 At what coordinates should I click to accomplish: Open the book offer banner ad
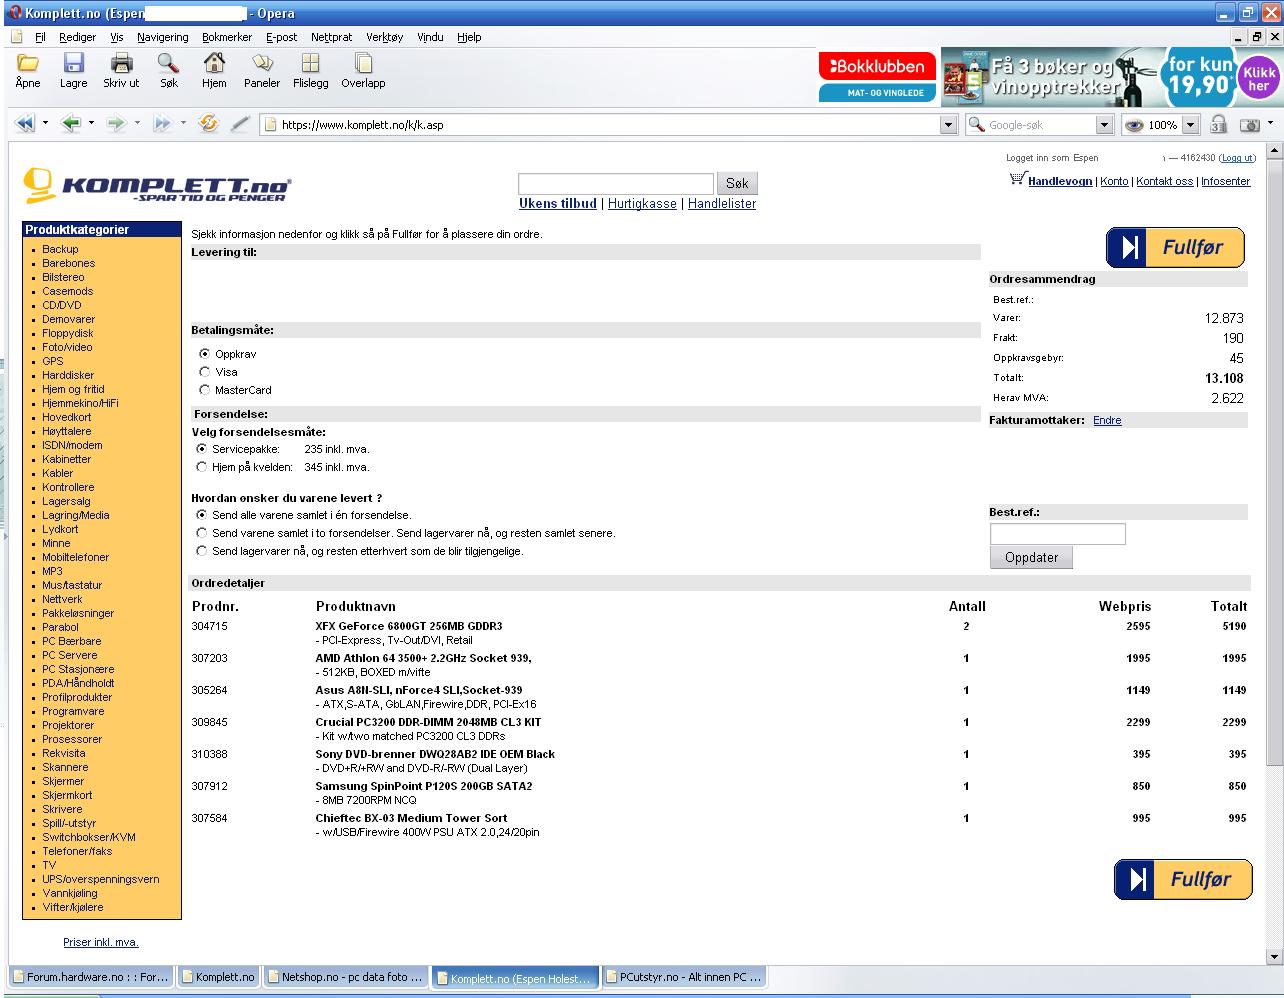pos(1111,77)
